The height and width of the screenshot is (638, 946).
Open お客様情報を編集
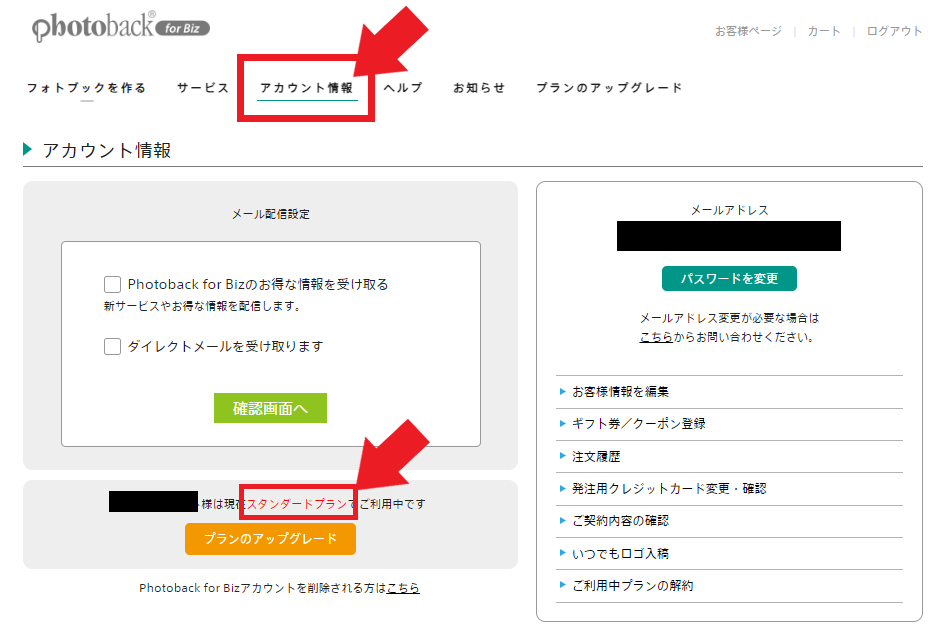click(x=729, y=392)
